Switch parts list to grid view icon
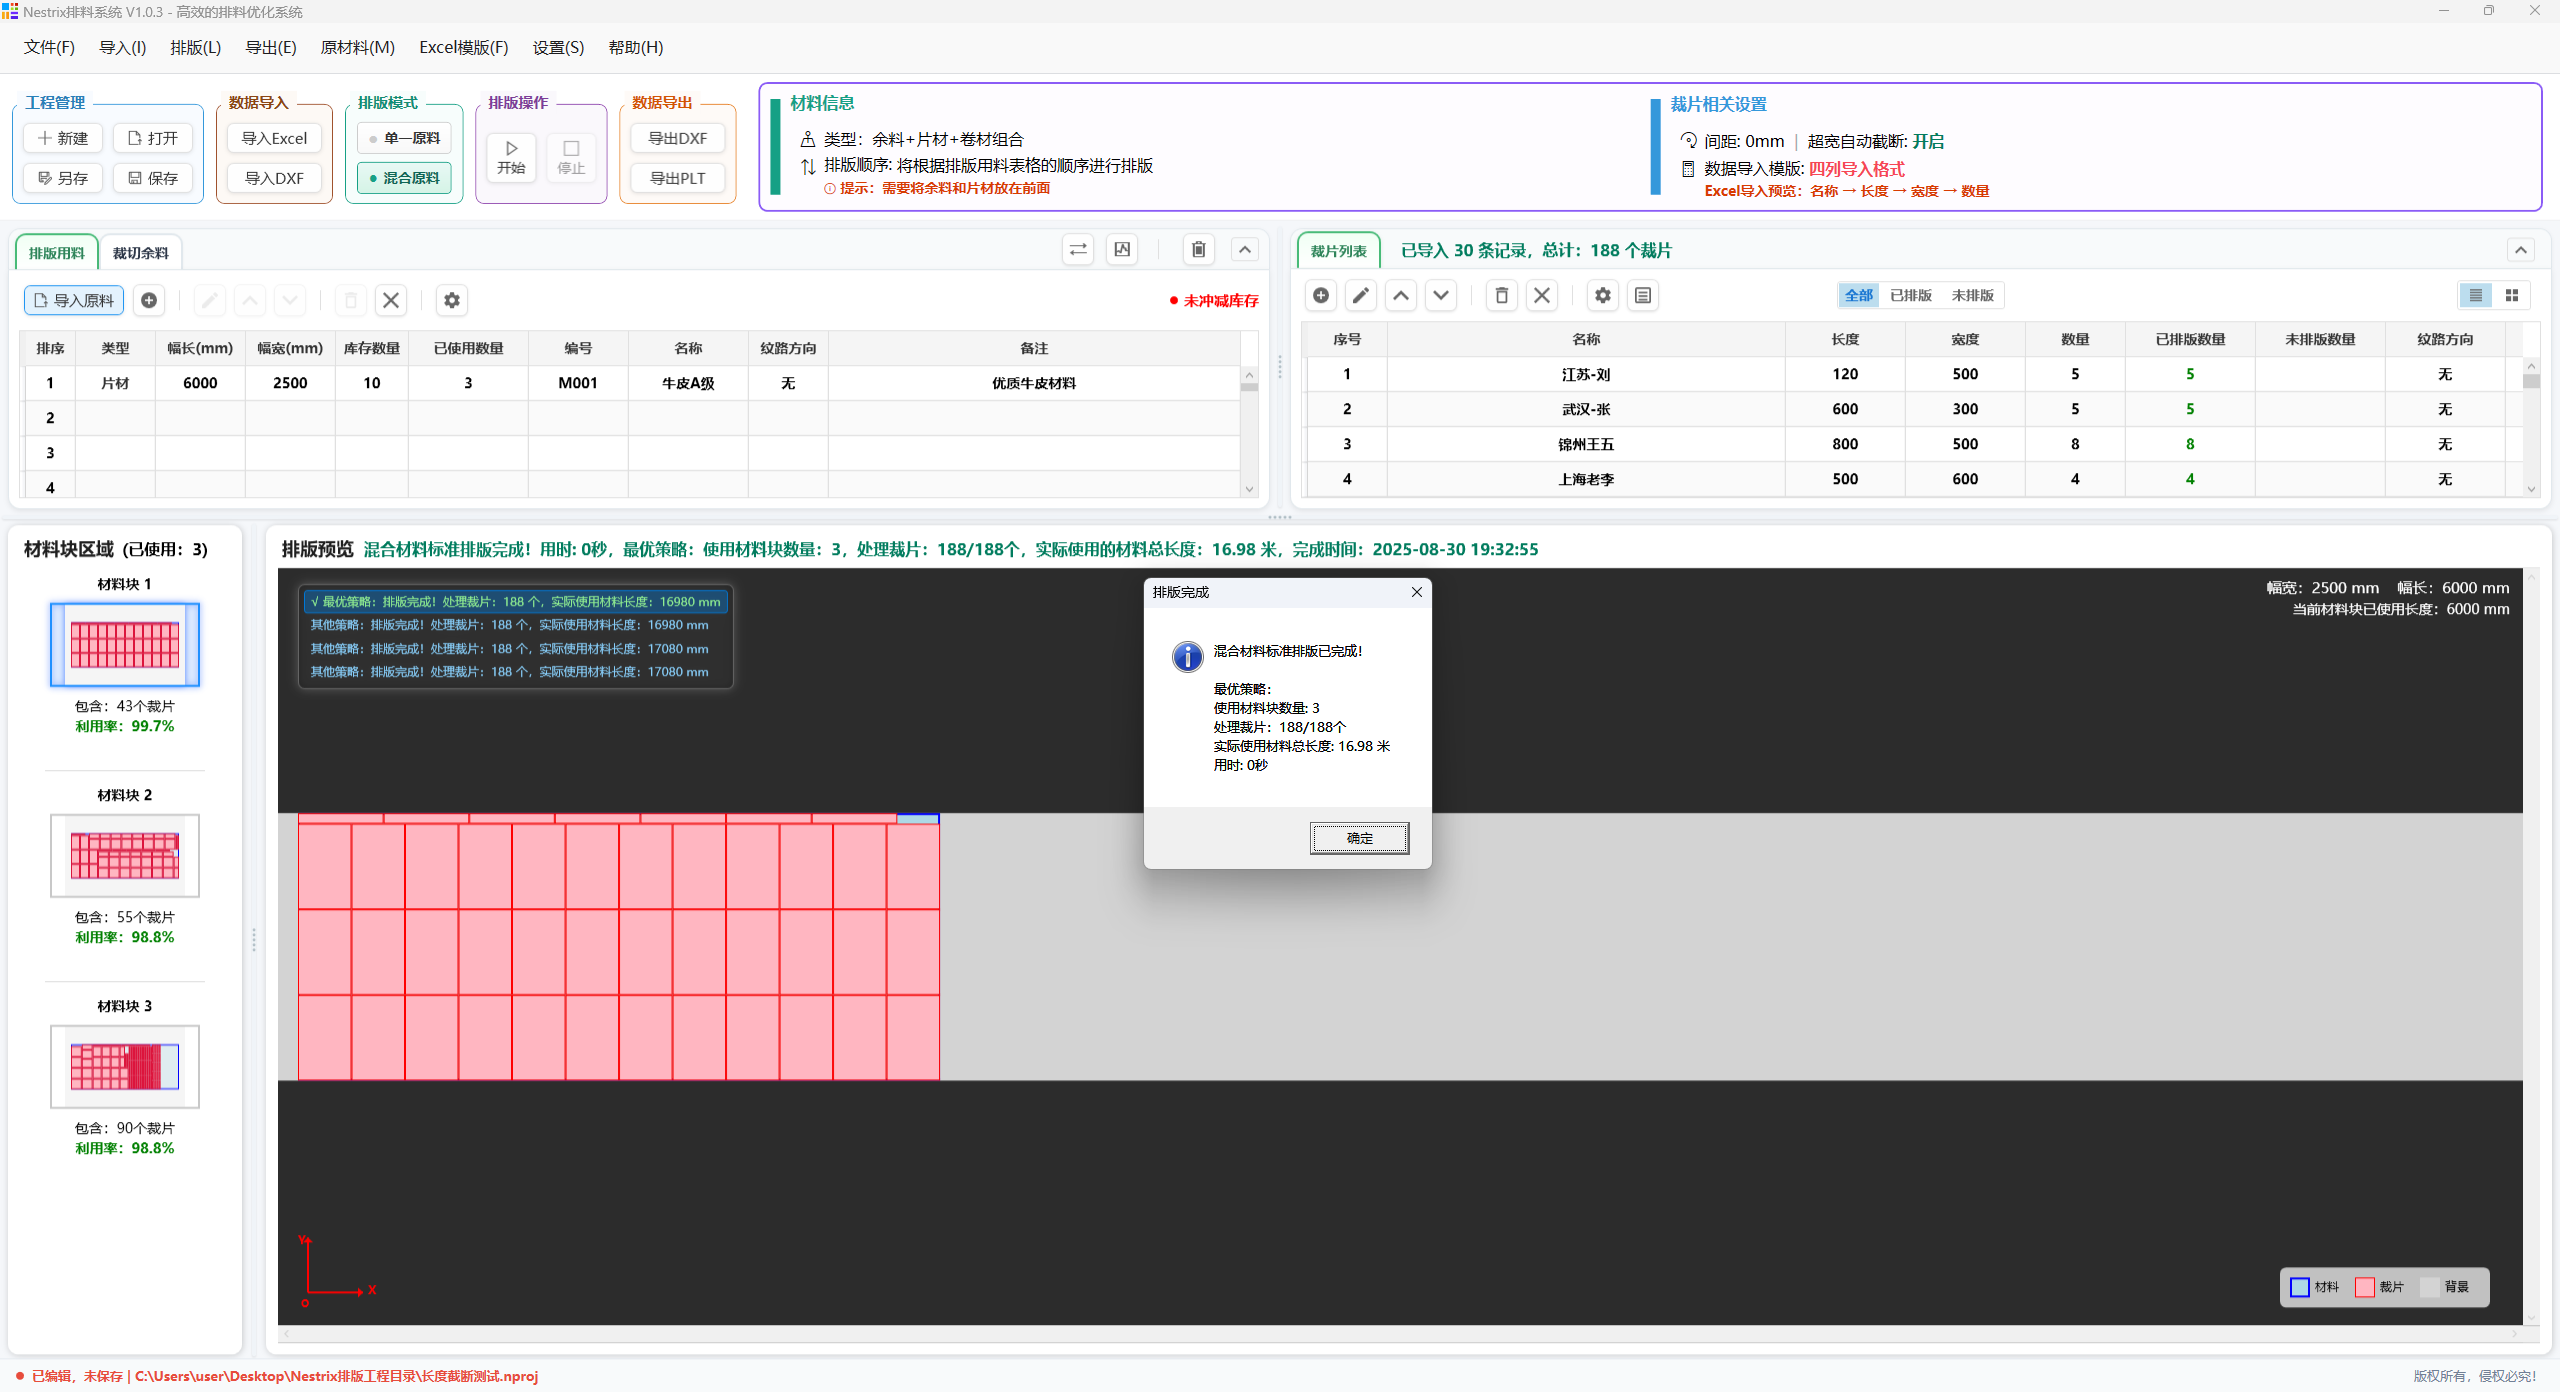This screenshot has height=1392, width=2560. point(2511,295)
